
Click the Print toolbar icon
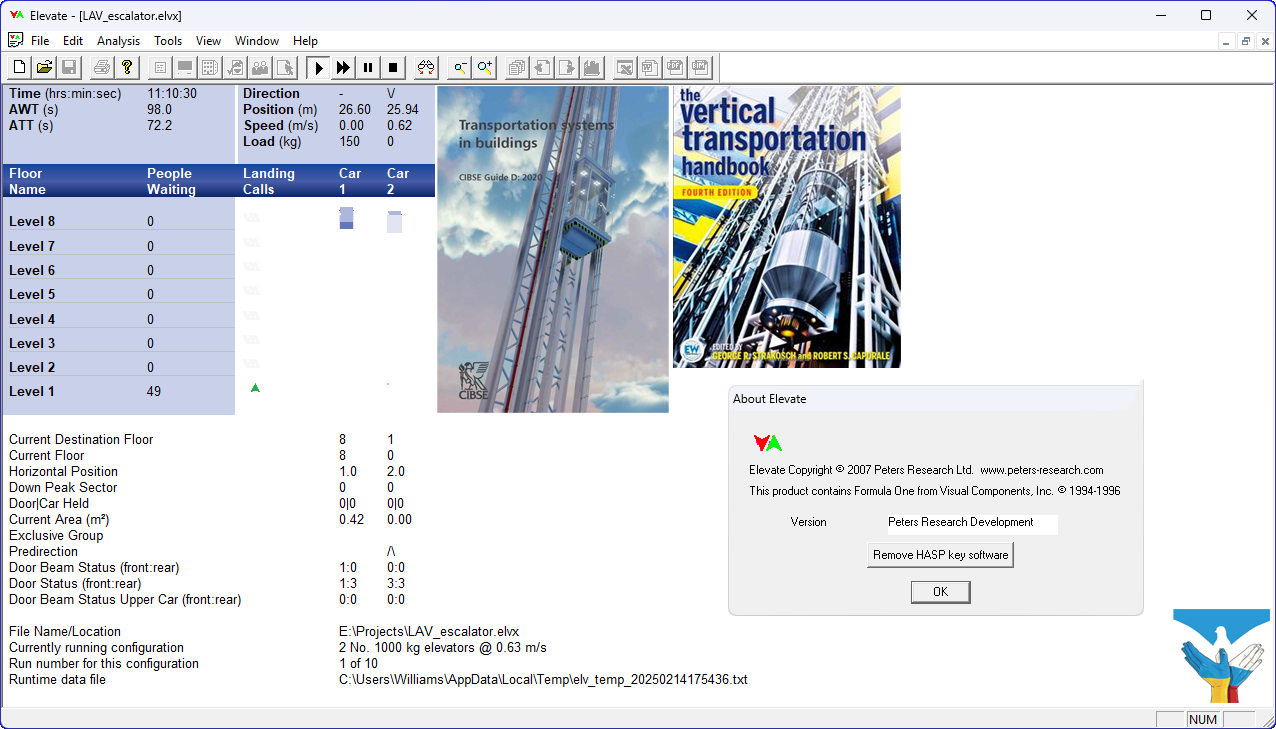pyautogui.click(x=102, y=67)
